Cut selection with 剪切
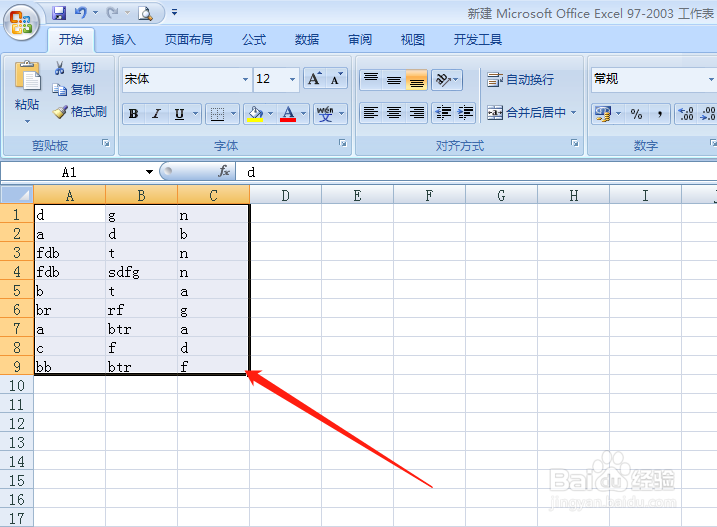Screen dimensions: 717x527 [x=75, y=68]
